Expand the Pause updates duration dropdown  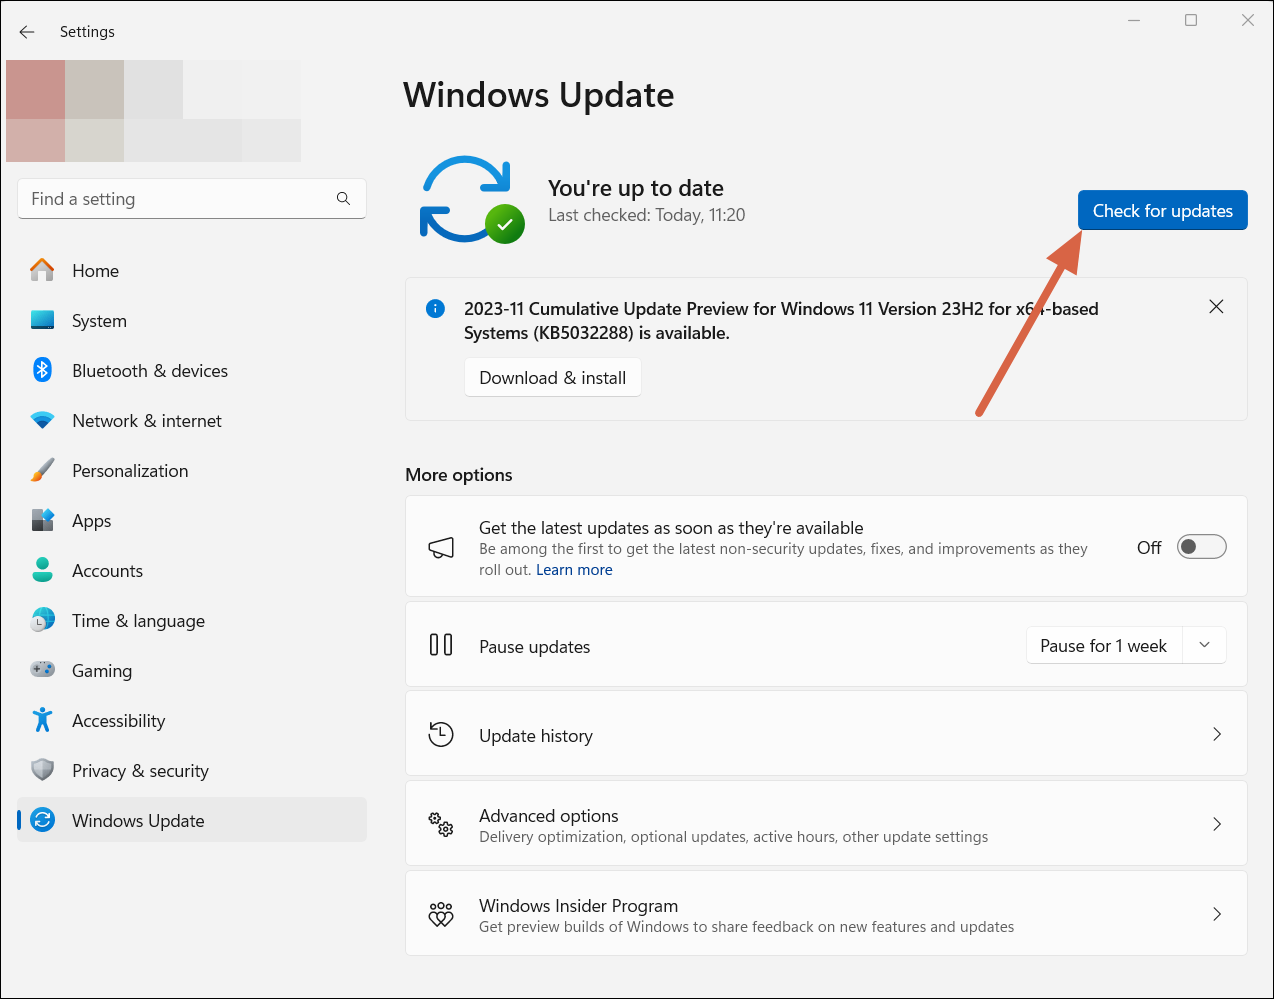coord(1204,645)
